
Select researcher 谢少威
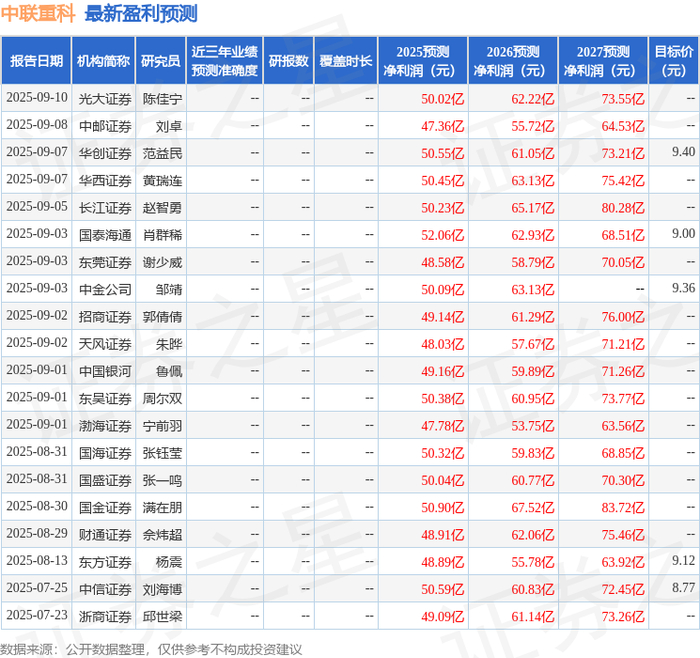162,262
